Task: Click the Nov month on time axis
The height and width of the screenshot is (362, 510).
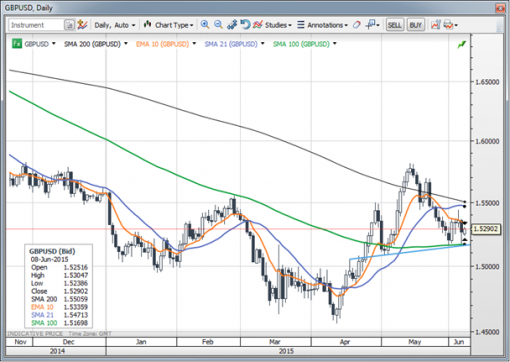Action: tap(20, 342)
